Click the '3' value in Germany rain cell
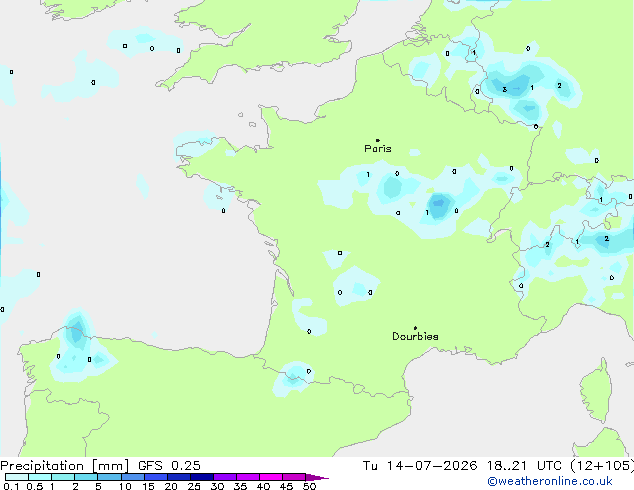Screen dimensions: 634x490 pyautogui.click(x=504, y=89)
